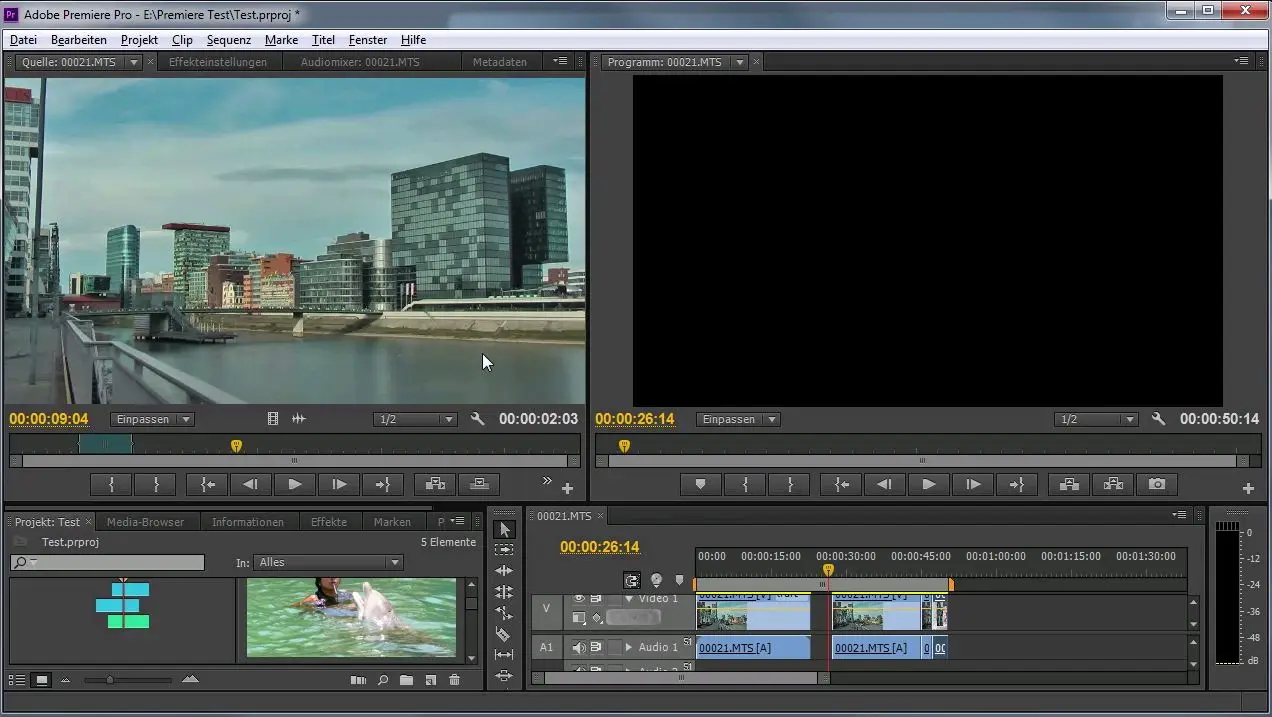Open source monitor Einpassen zoom dropdown
This screenshot has width=1272, height=717.
(x=152, y=419)
